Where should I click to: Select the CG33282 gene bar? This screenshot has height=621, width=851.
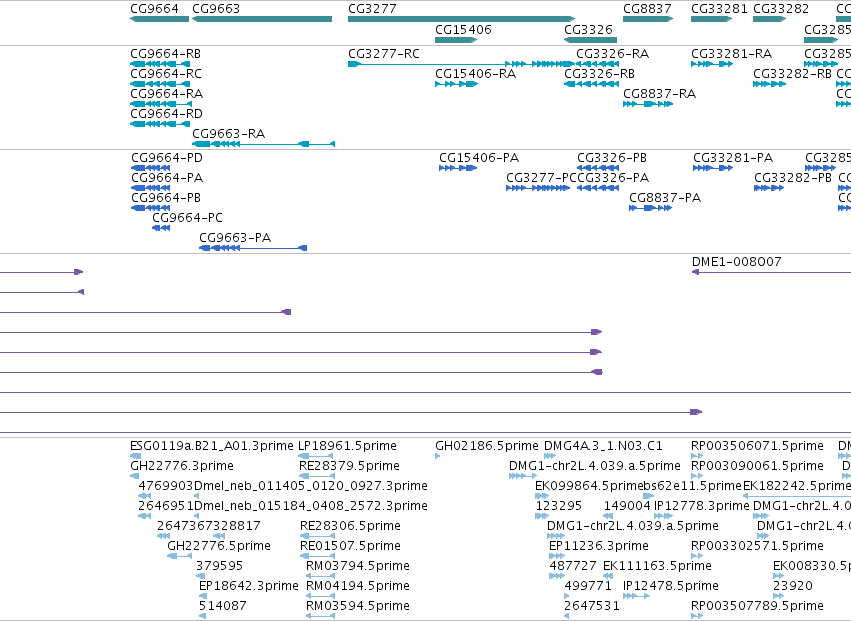pyautogui.click(x=770, y=19)
